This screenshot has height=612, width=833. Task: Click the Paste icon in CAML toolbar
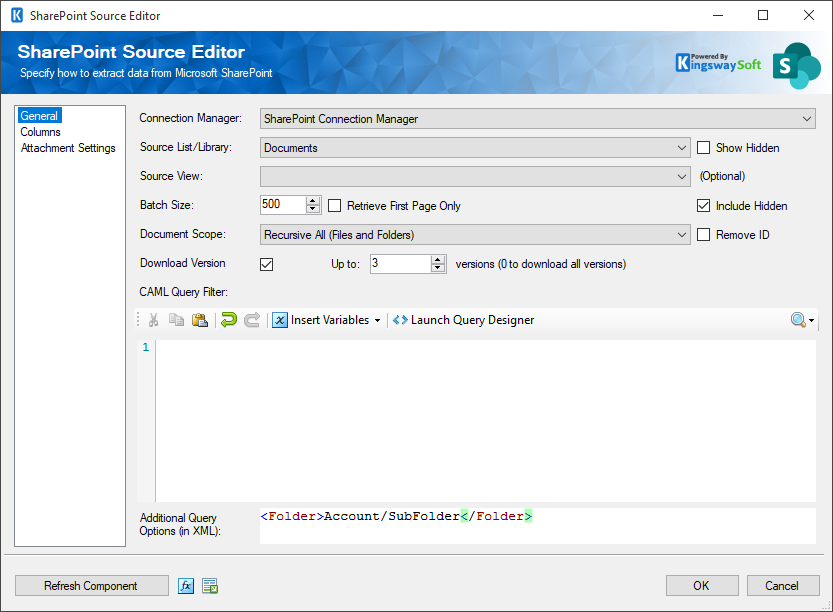tap(200, 320)
